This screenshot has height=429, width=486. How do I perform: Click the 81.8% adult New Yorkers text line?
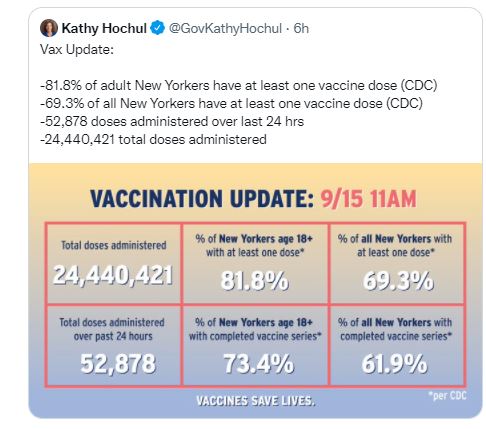(239, 86)
